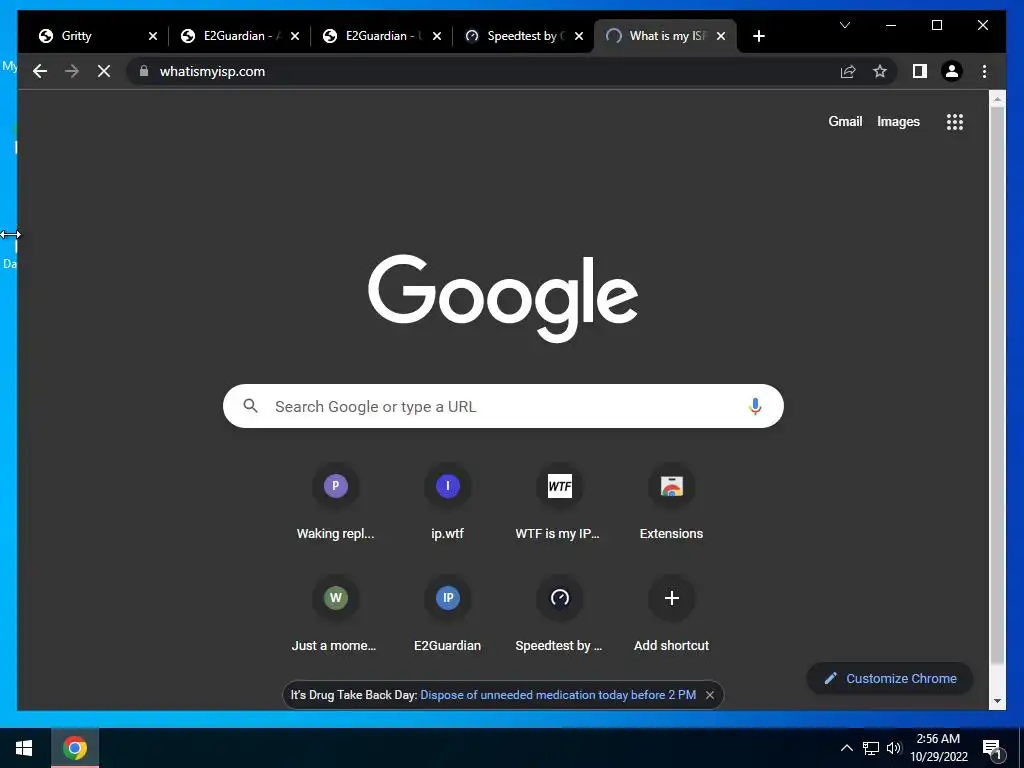
Task: Open the profile avatar menu
Action: [952, 71]
